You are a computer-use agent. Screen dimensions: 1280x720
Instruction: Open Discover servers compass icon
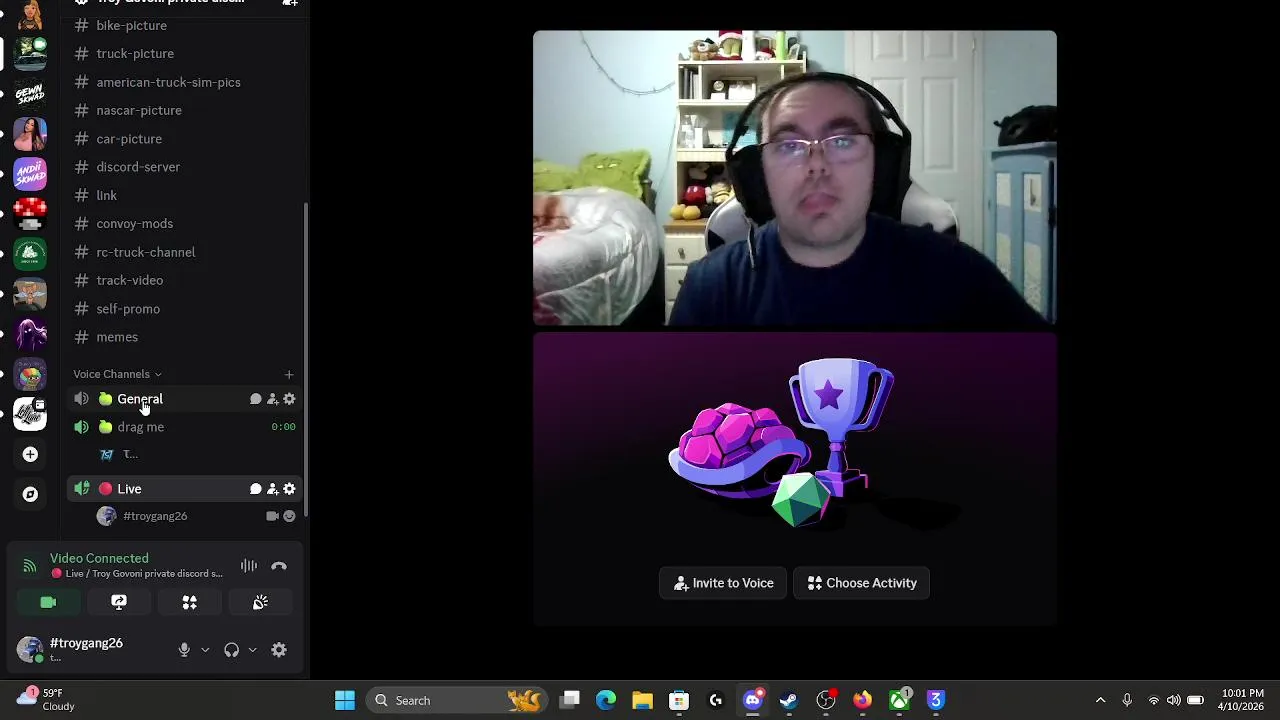tap(30, 494)
